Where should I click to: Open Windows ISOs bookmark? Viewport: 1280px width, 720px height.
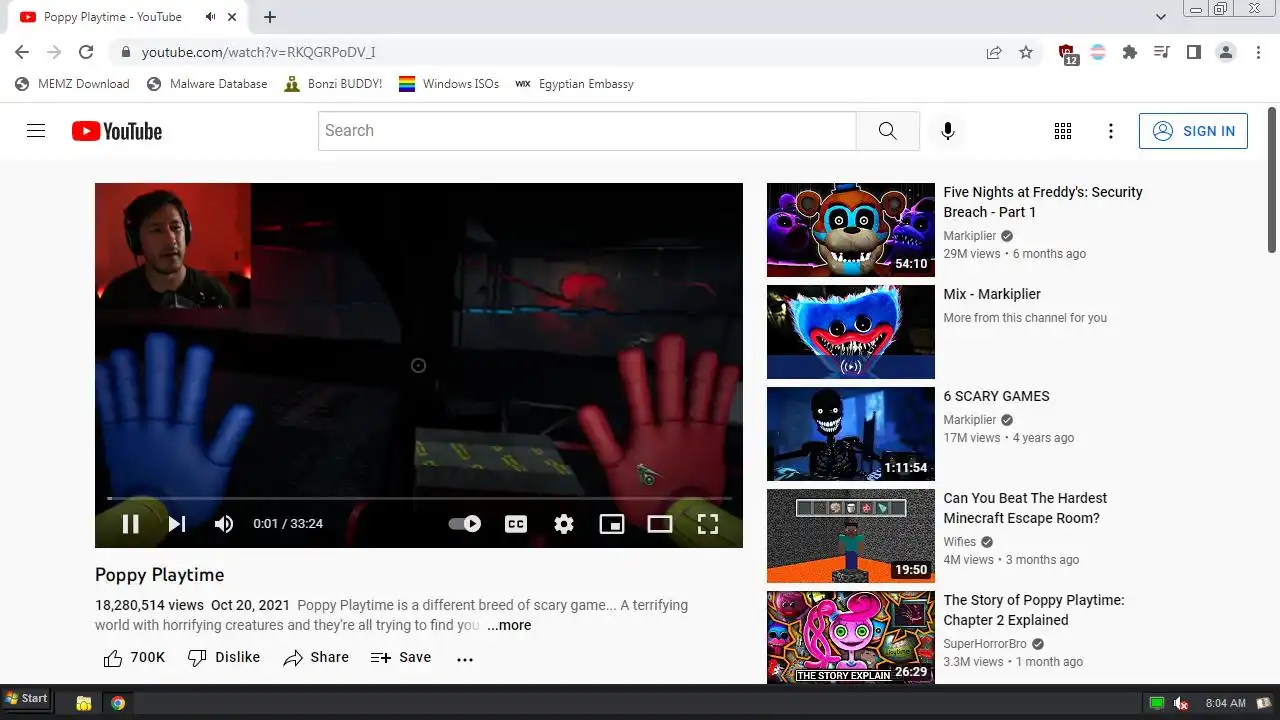(449, 84)
